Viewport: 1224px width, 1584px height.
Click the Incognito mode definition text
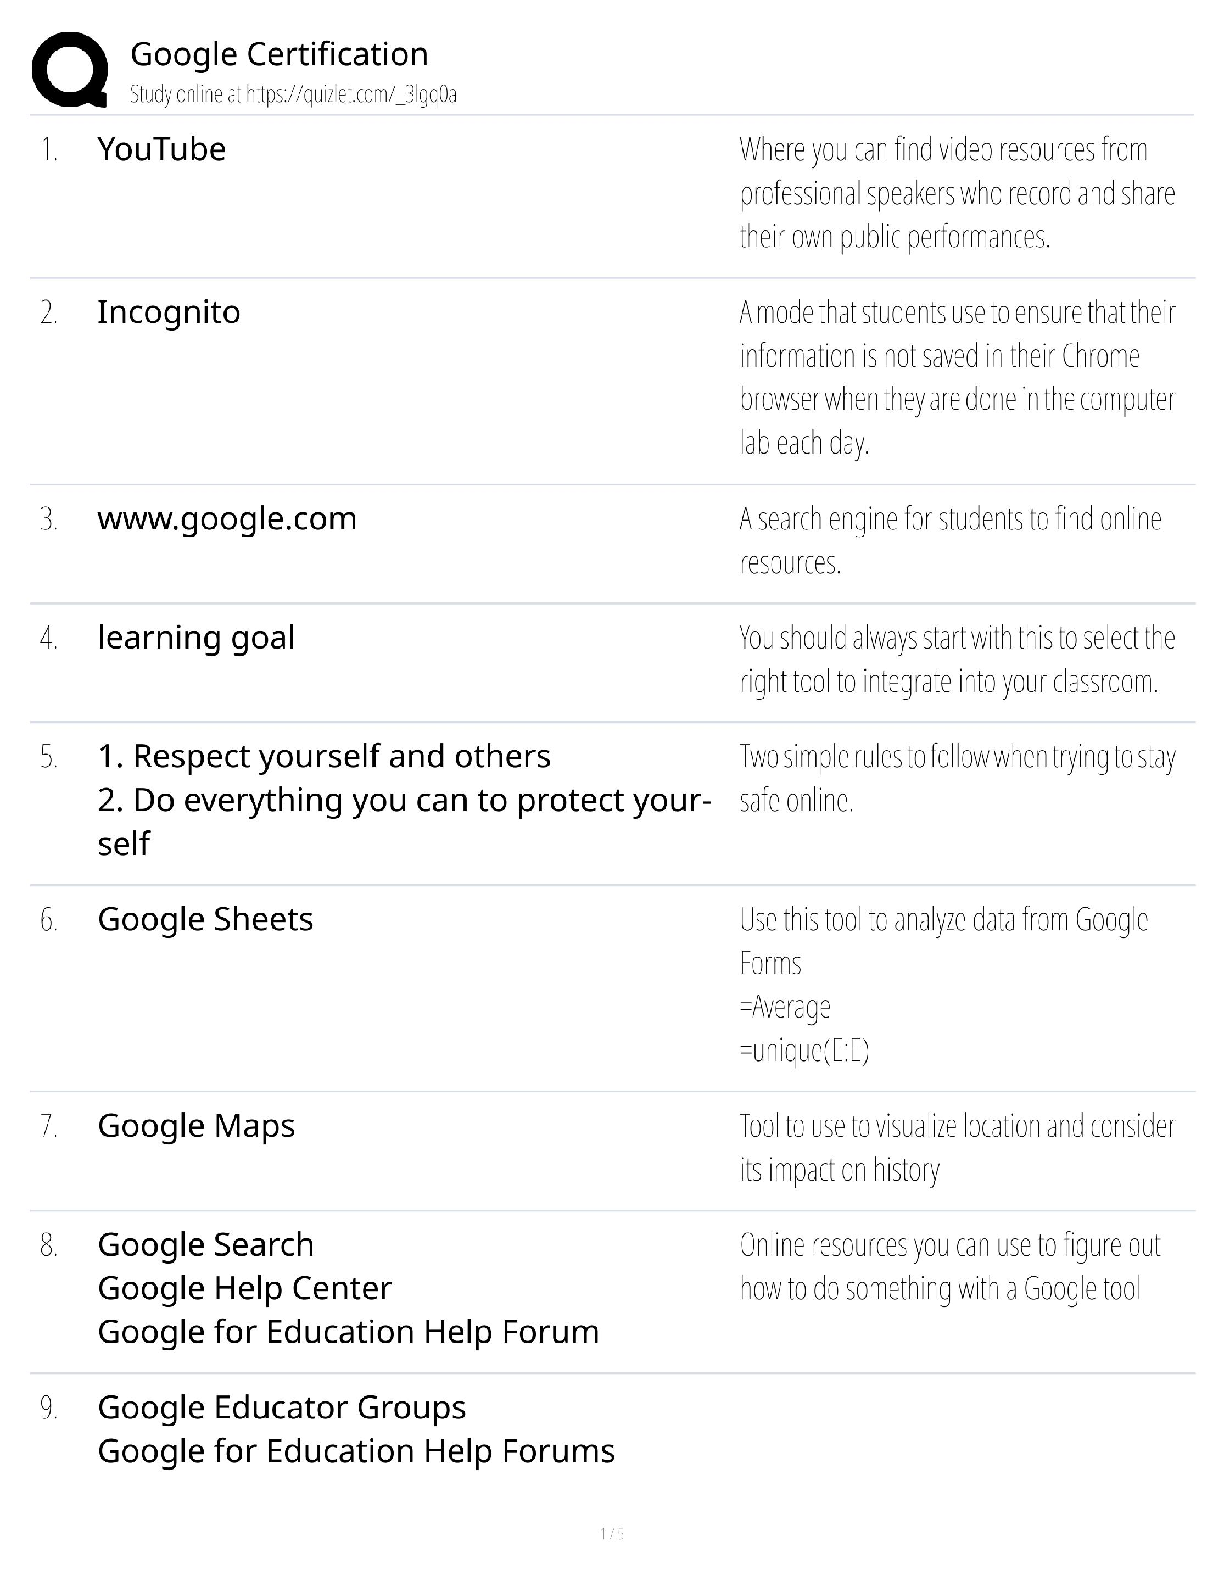click(x=957, y=378)
